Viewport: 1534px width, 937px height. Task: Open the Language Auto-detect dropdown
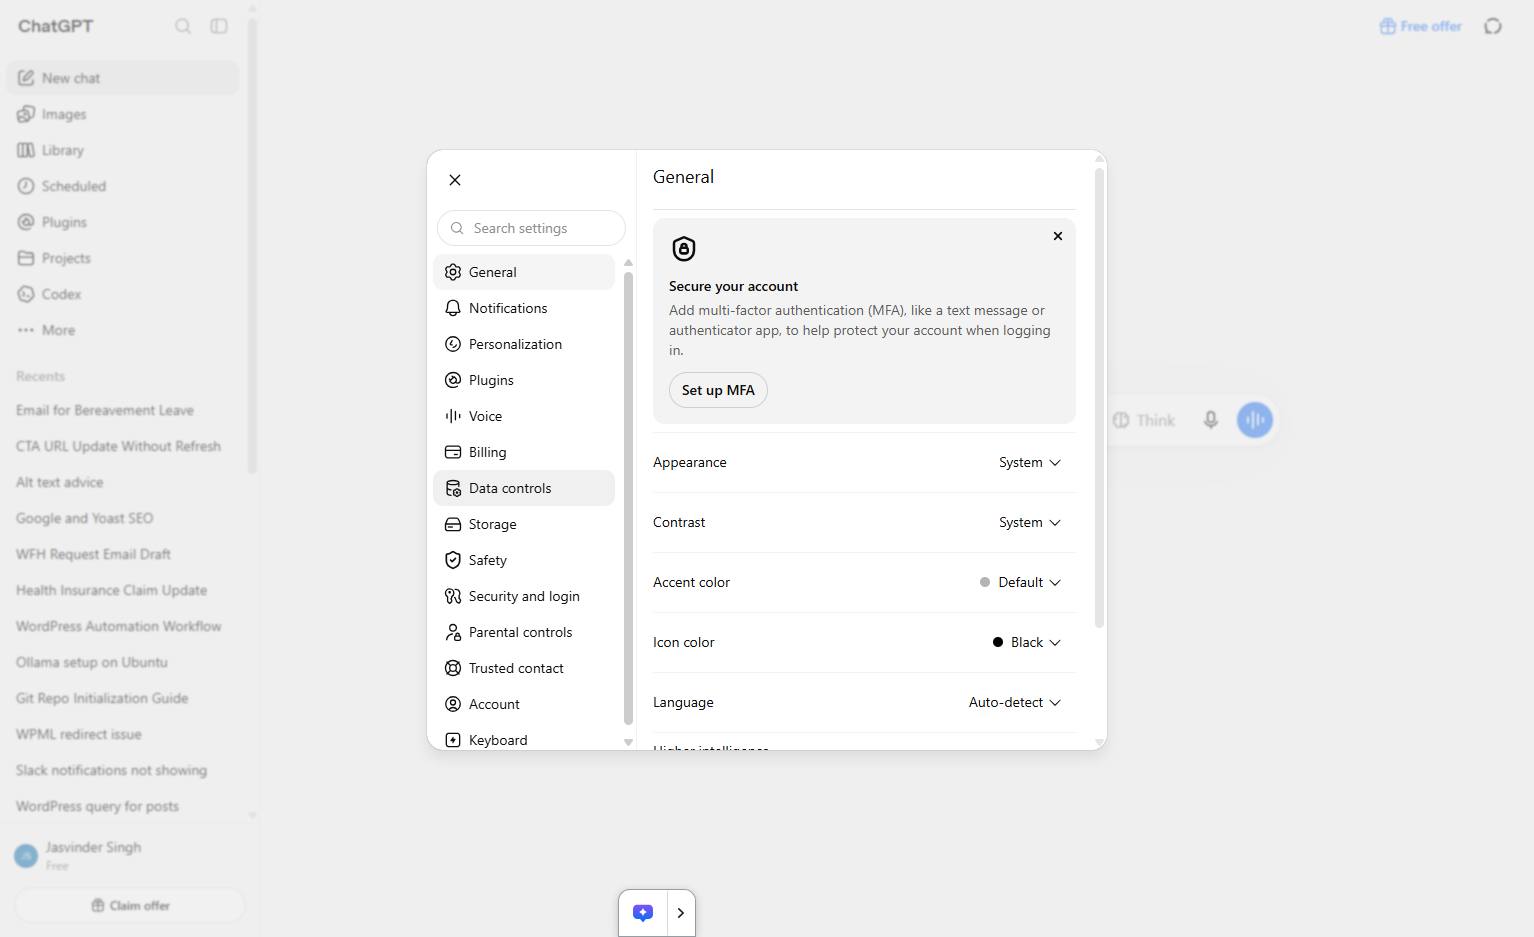coord(1014,702)
